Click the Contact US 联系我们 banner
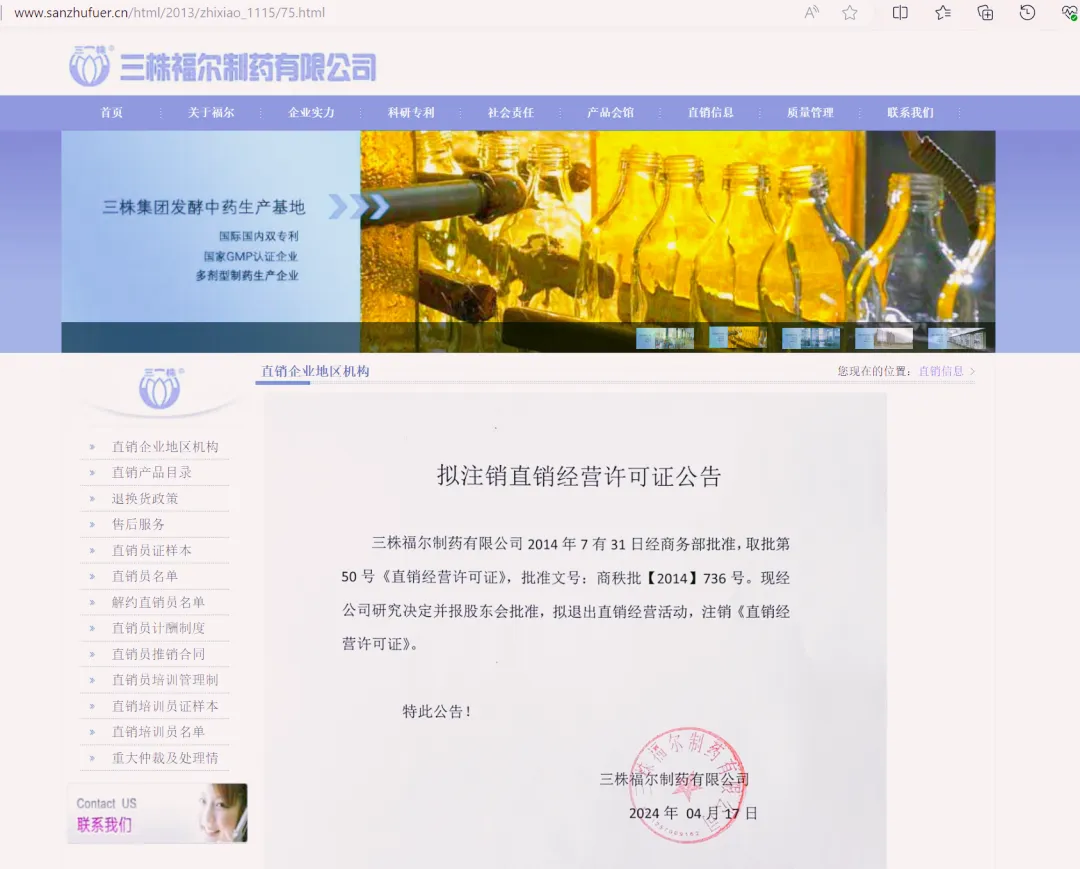Image resolution: width=1080 pixels, height=869 pixels. (158, 813)
